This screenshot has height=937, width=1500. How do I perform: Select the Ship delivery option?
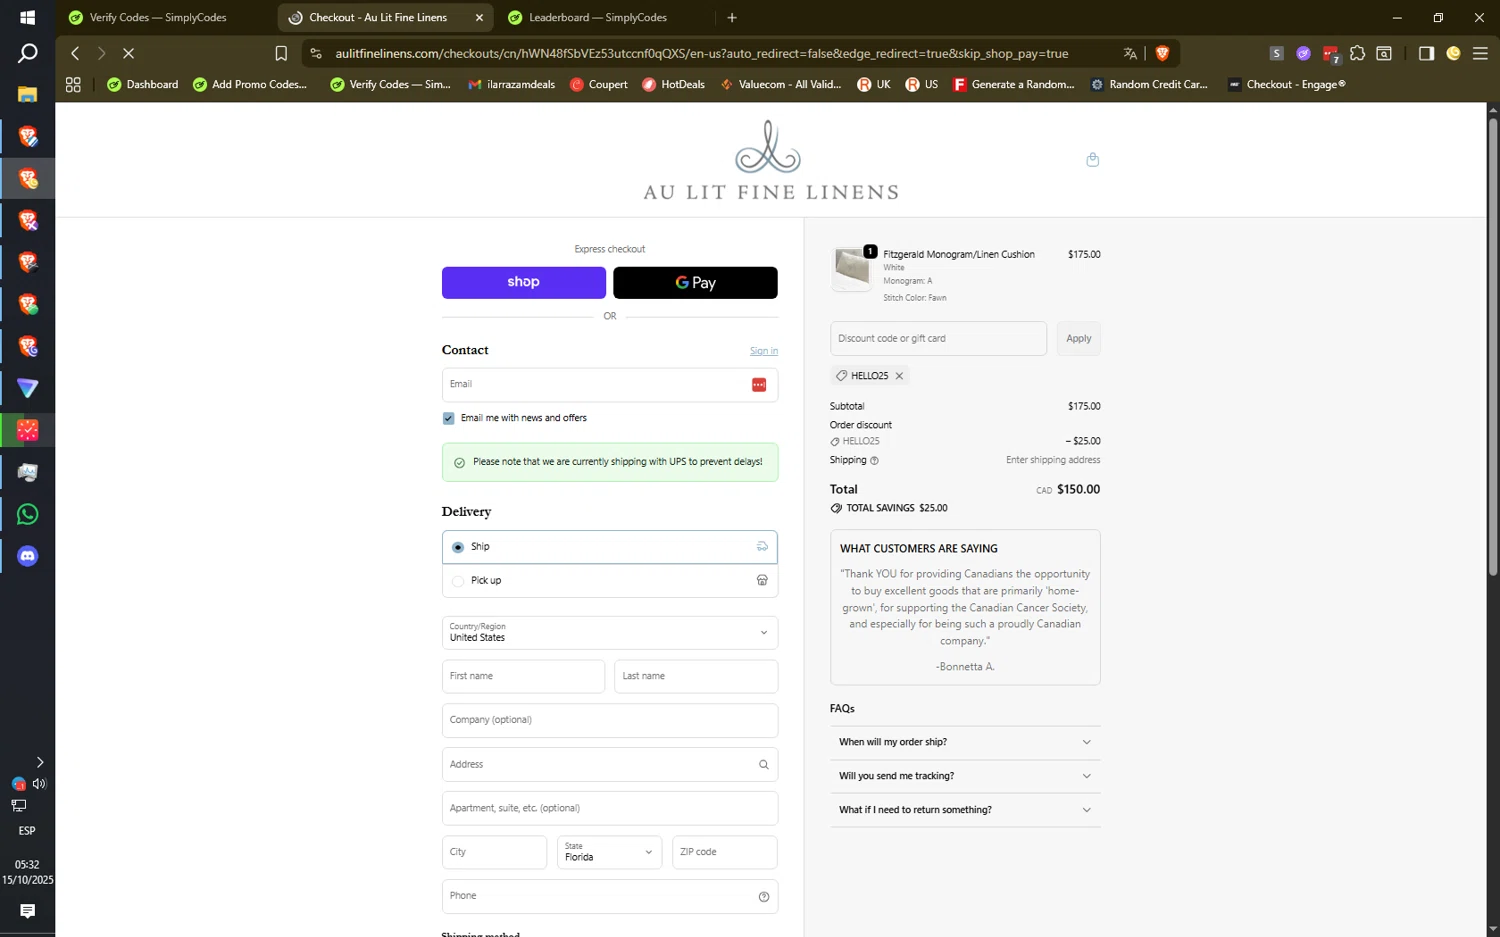pos(610,547)
